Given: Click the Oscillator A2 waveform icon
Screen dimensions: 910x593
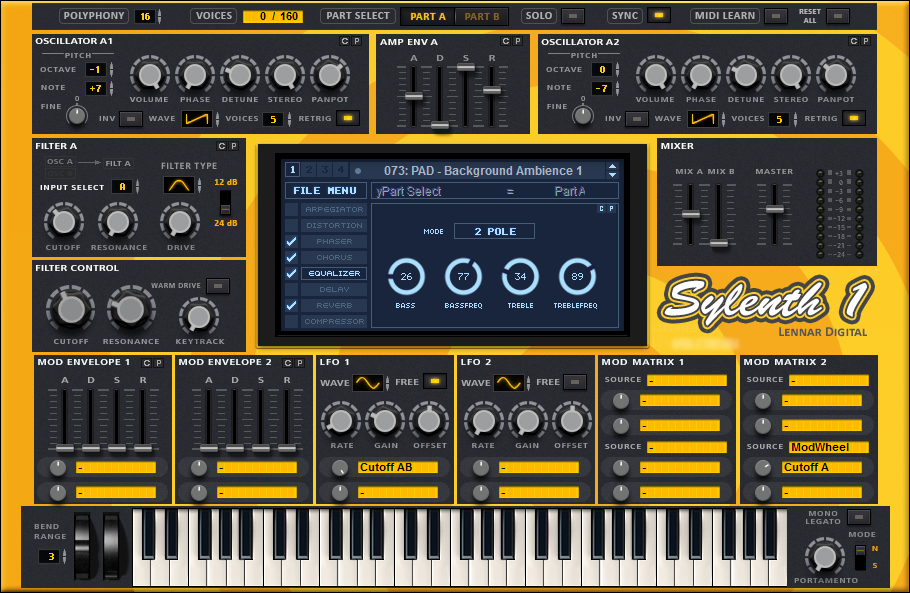Looking at the screenshot, I should click(702, 119).
